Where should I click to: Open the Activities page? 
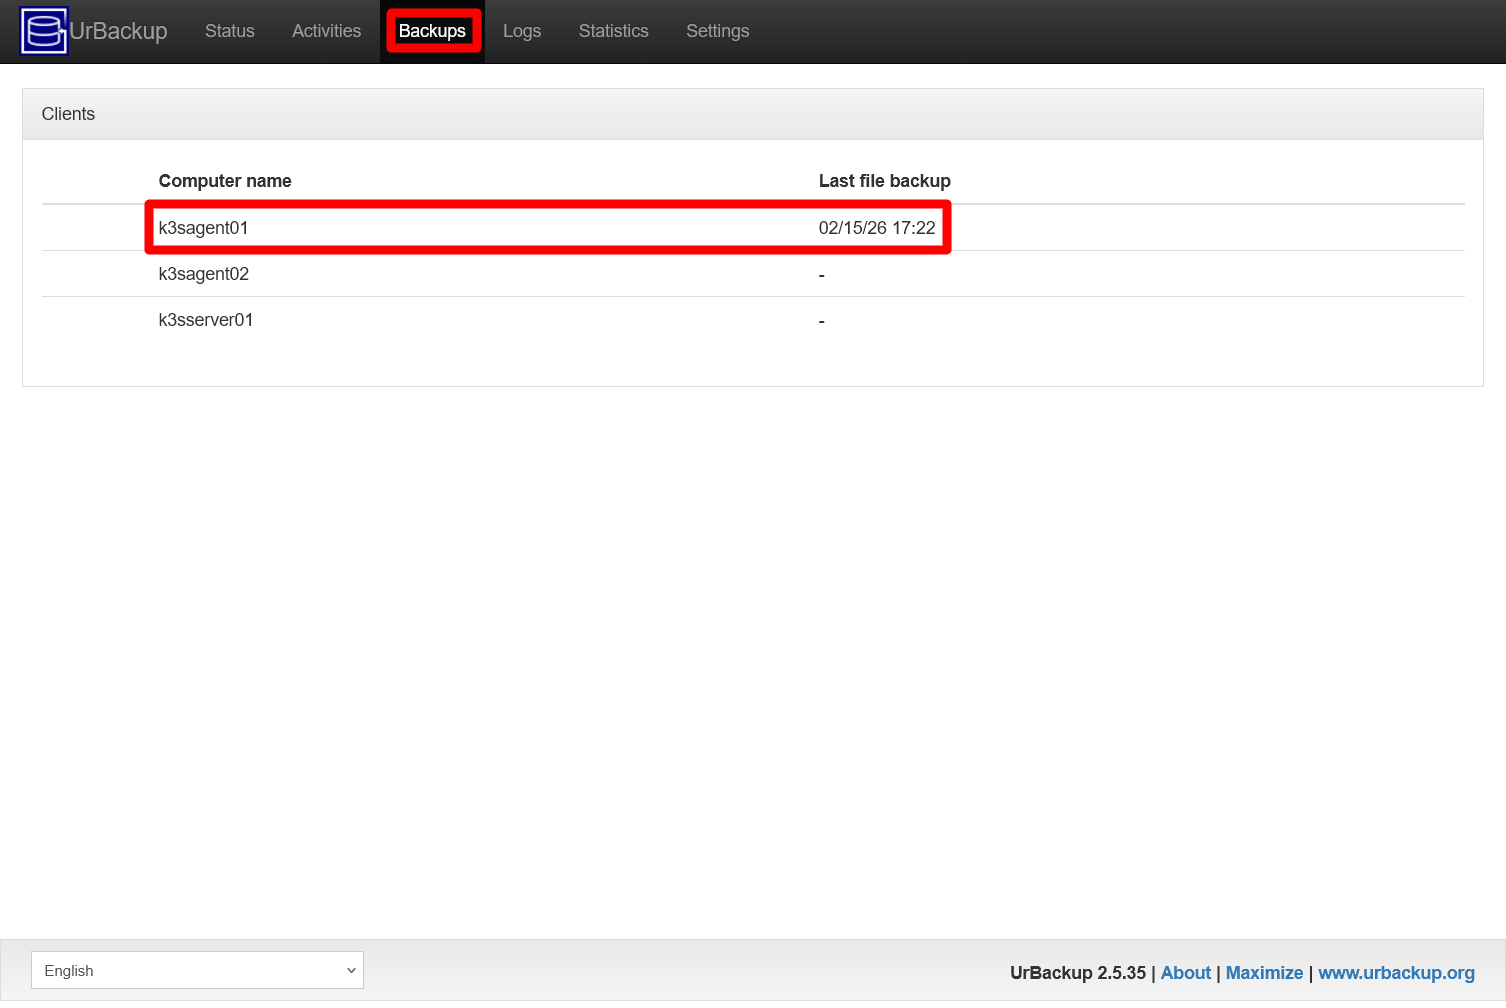(x=326, y=31)
